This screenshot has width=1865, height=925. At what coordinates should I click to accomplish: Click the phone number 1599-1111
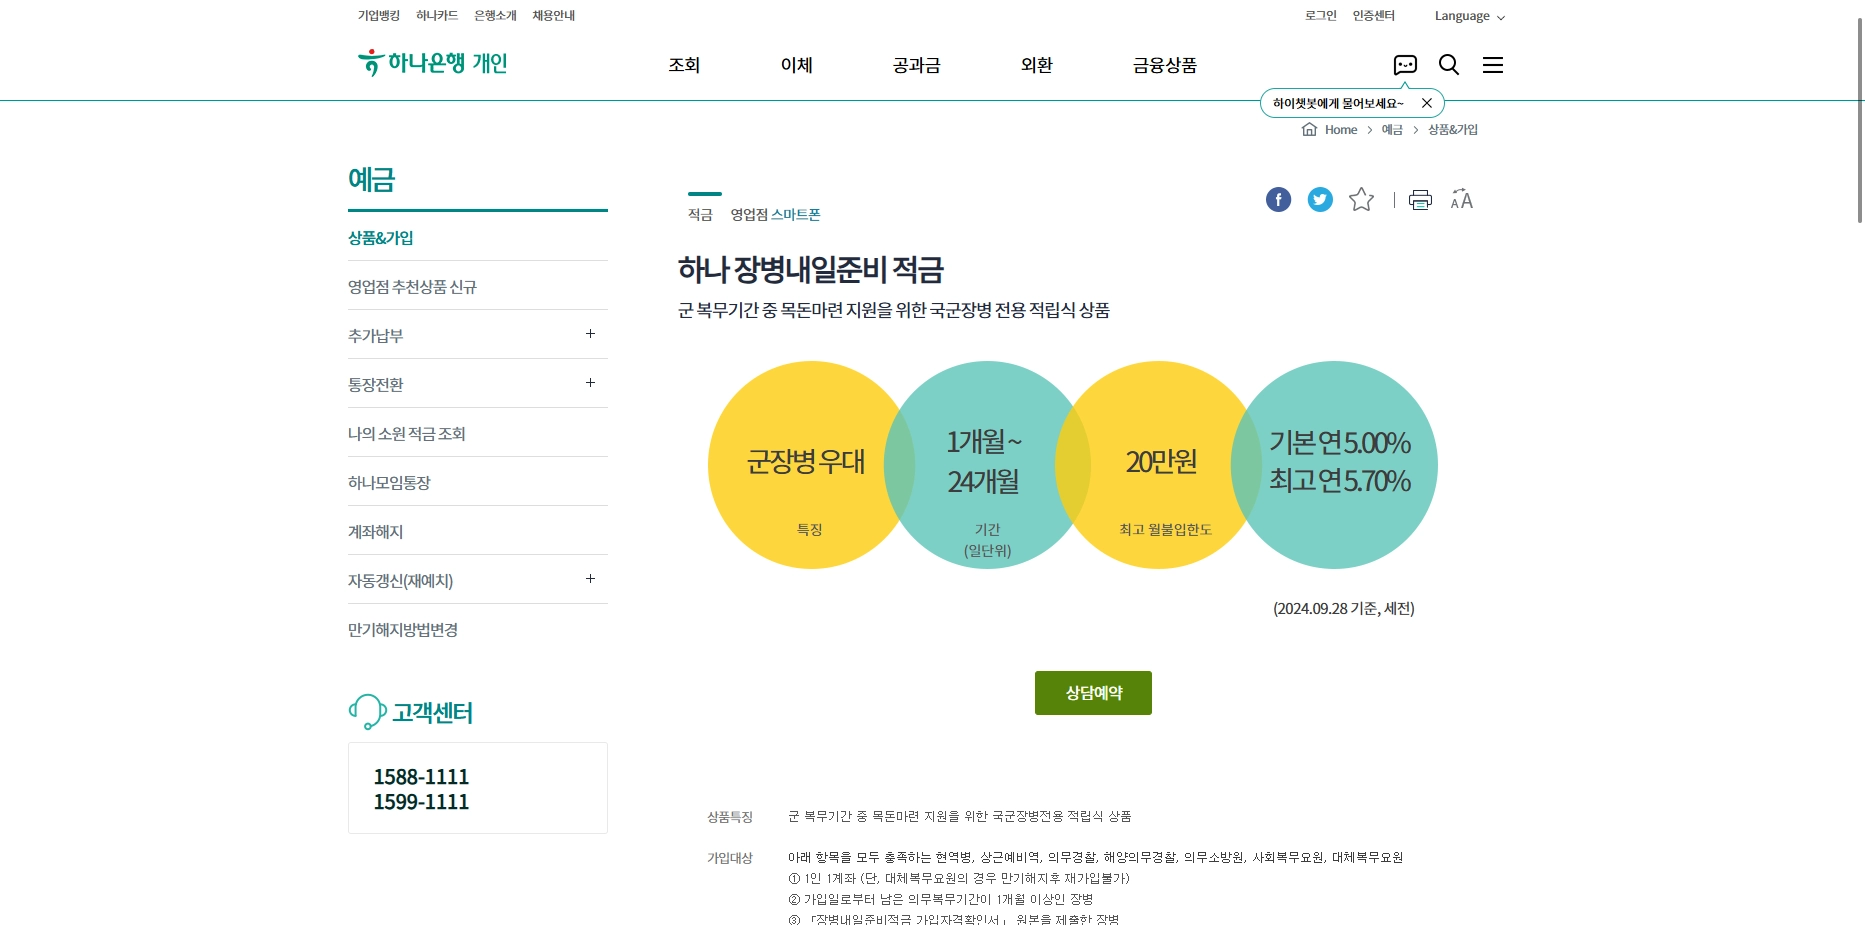click(421, 802)
